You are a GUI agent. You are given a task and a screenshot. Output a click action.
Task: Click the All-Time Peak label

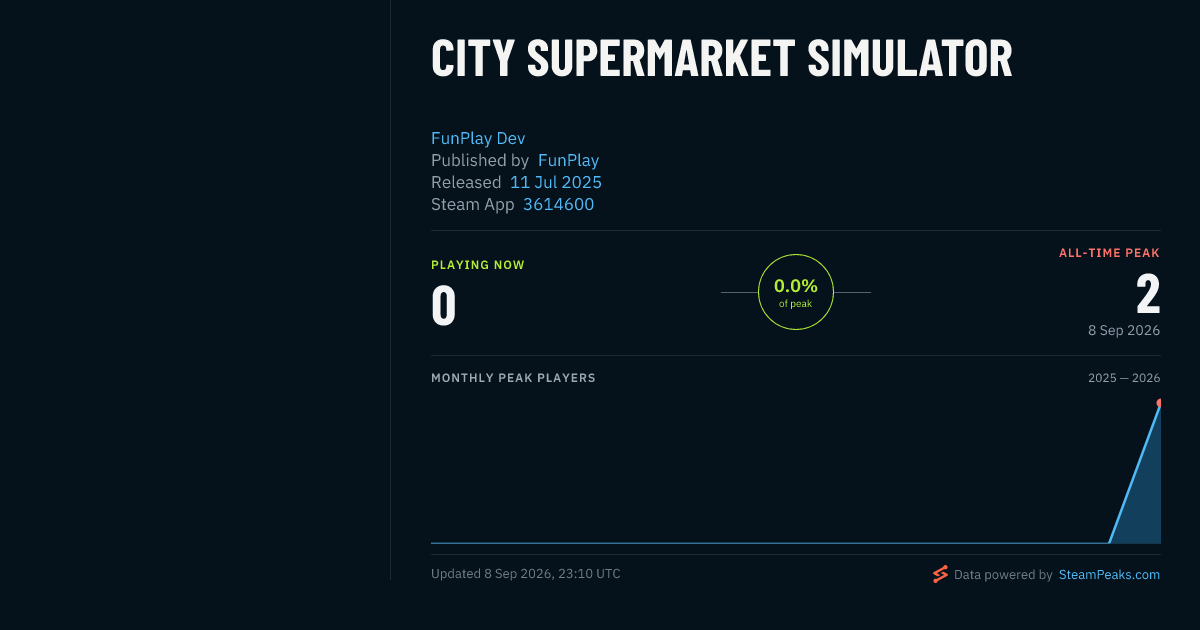click(x=1109, y=253)
